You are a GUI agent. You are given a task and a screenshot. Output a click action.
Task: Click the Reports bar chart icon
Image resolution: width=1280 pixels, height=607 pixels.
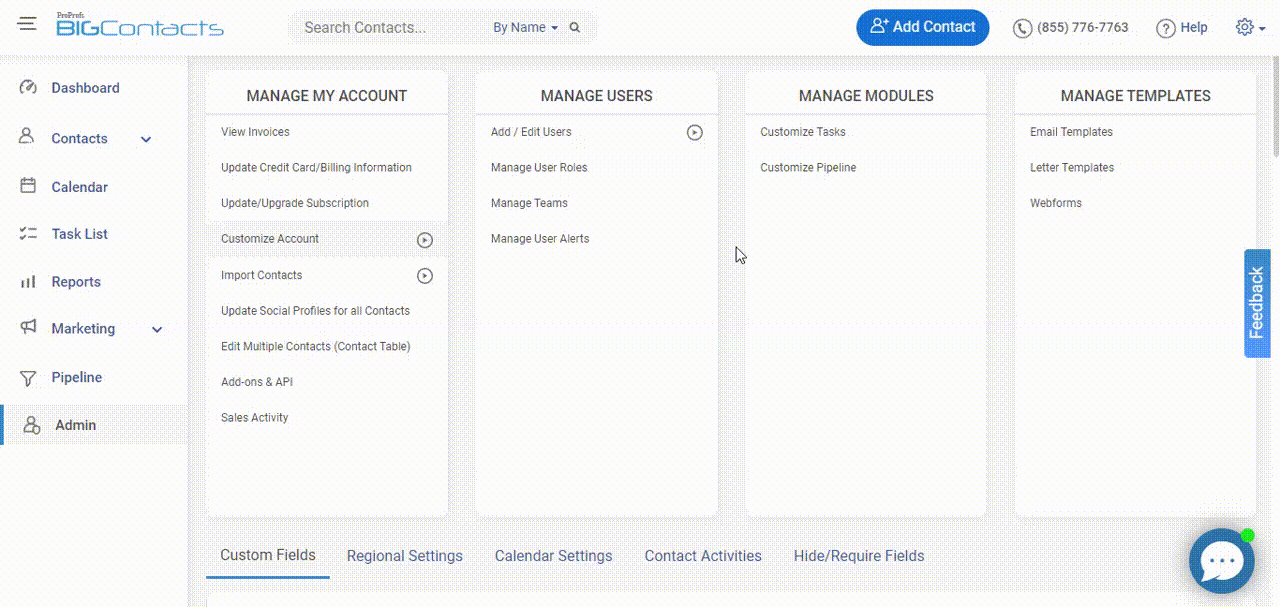coord(28,282)
